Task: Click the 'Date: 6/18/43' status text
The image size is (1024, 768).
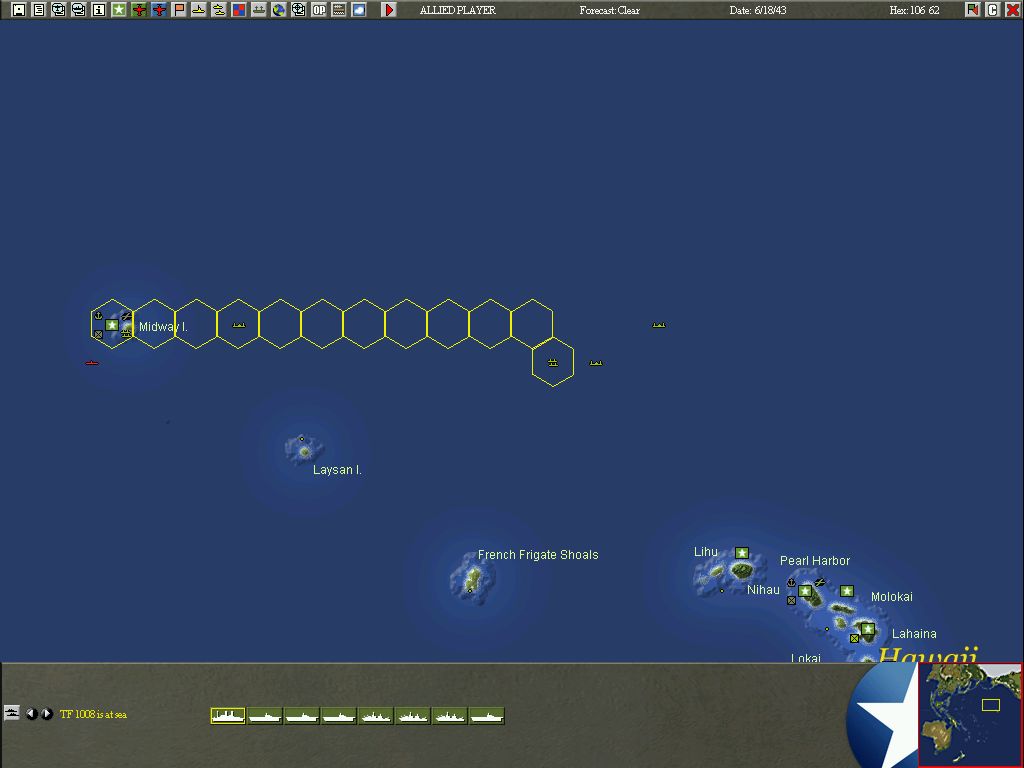Action: click(x=758, y=10)
